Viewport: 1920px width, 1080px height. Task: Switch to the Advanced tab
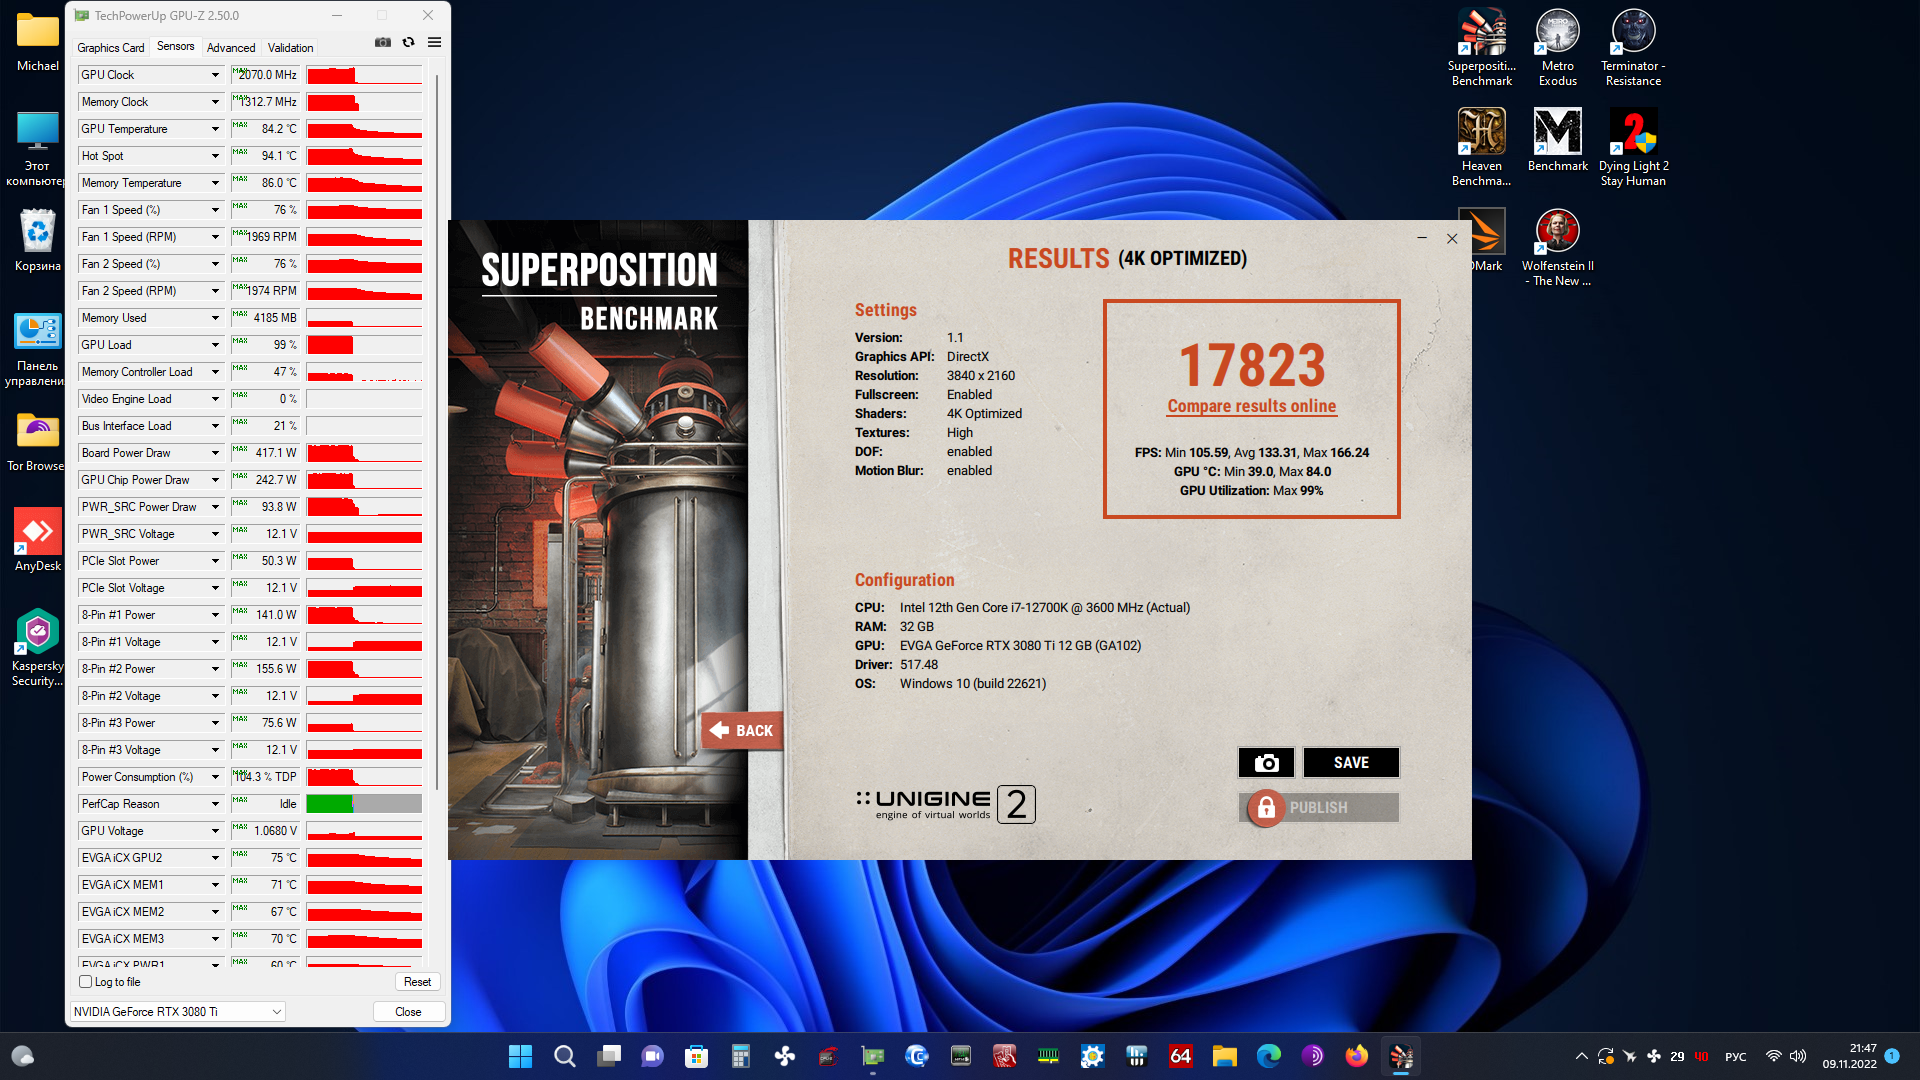coord(231,48)
